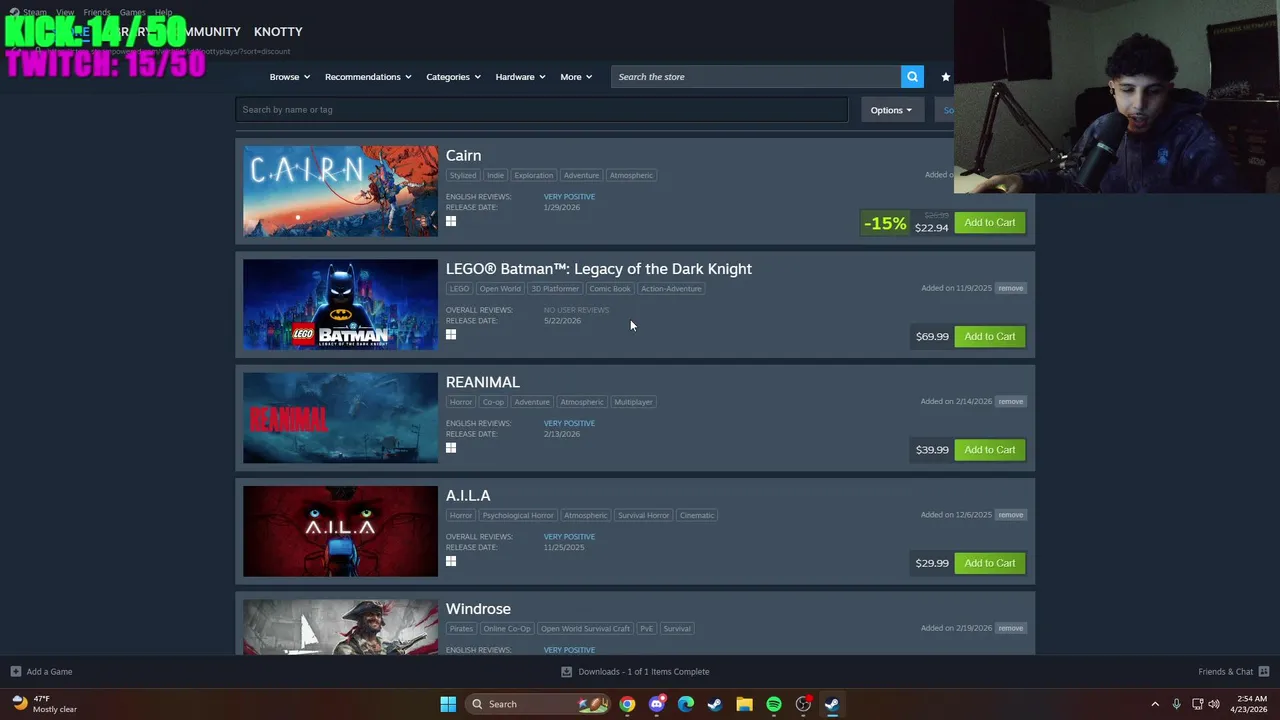Click the Co-op tag on REANIMAL
This screenshot has width=1280, height=720.
point(493,402)
